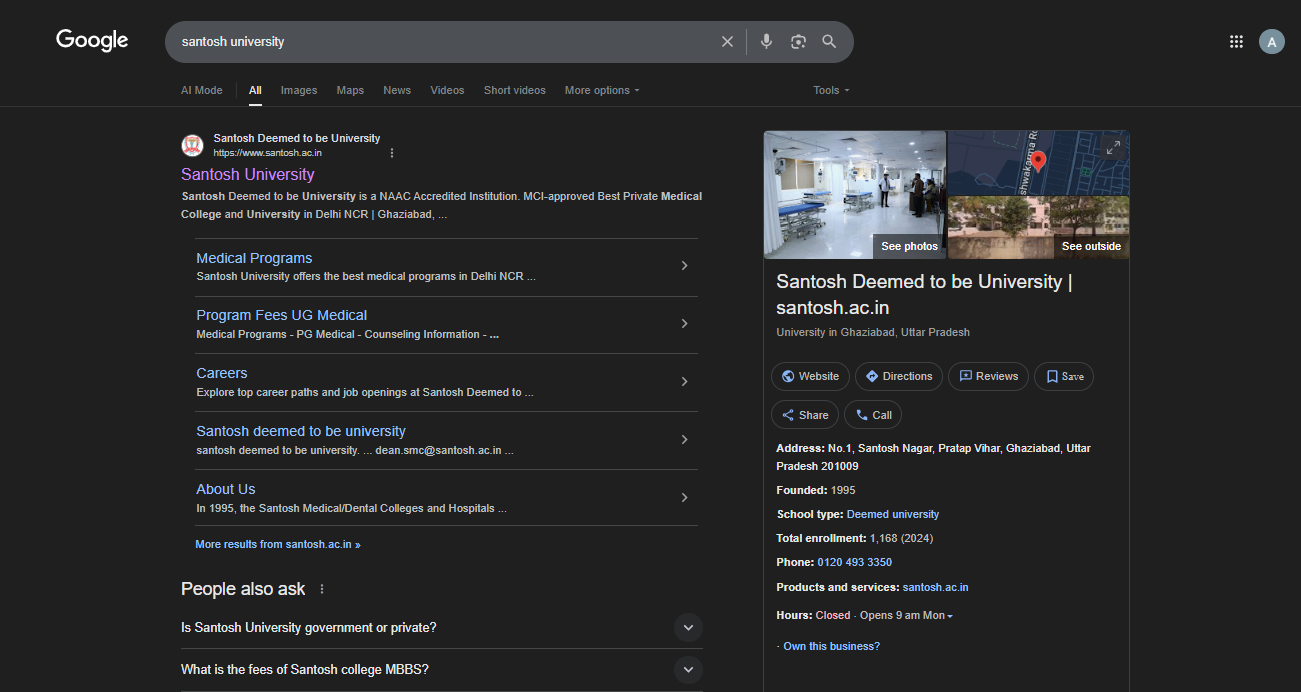
Task: Click the 'See photos' hospital thumbnail
Action: coord(854,194)
